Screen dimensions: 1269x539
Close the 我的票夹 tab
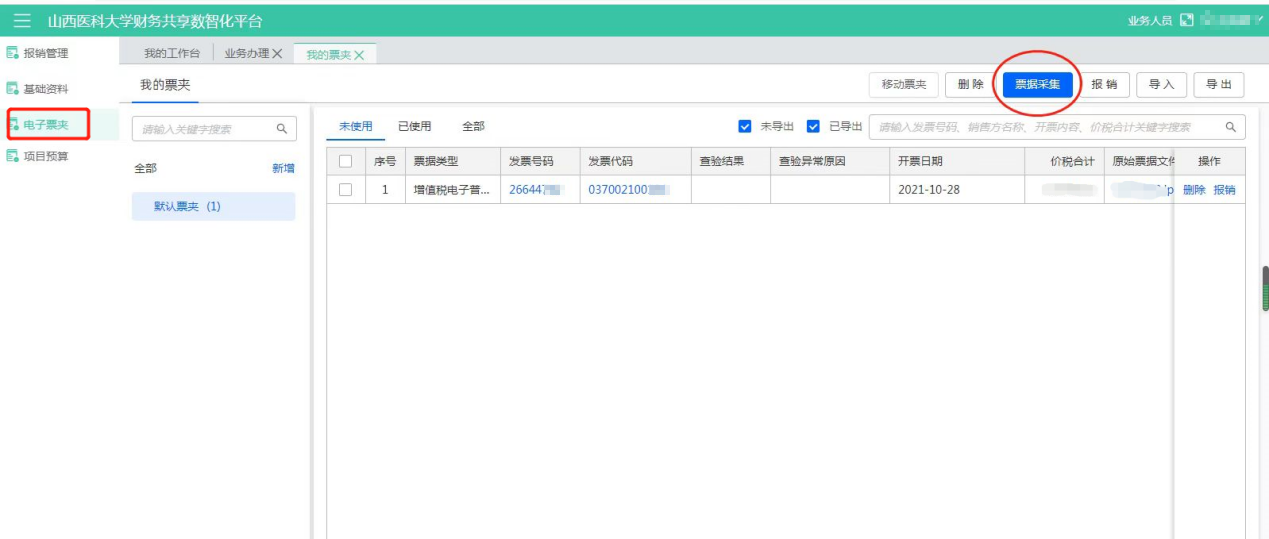tap(359, 55)
